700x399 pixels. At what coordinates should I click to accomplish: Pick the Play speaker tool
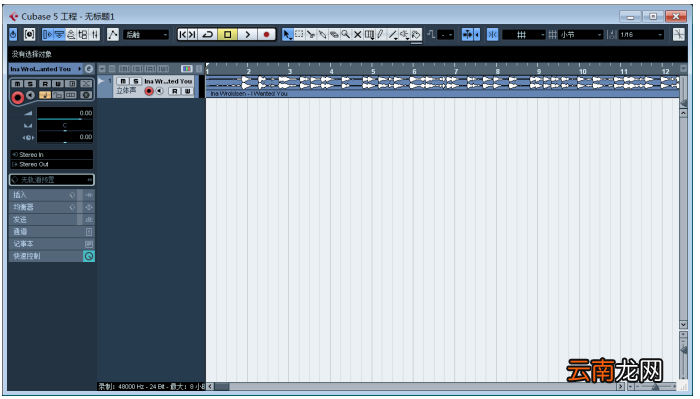coord(404,34)
